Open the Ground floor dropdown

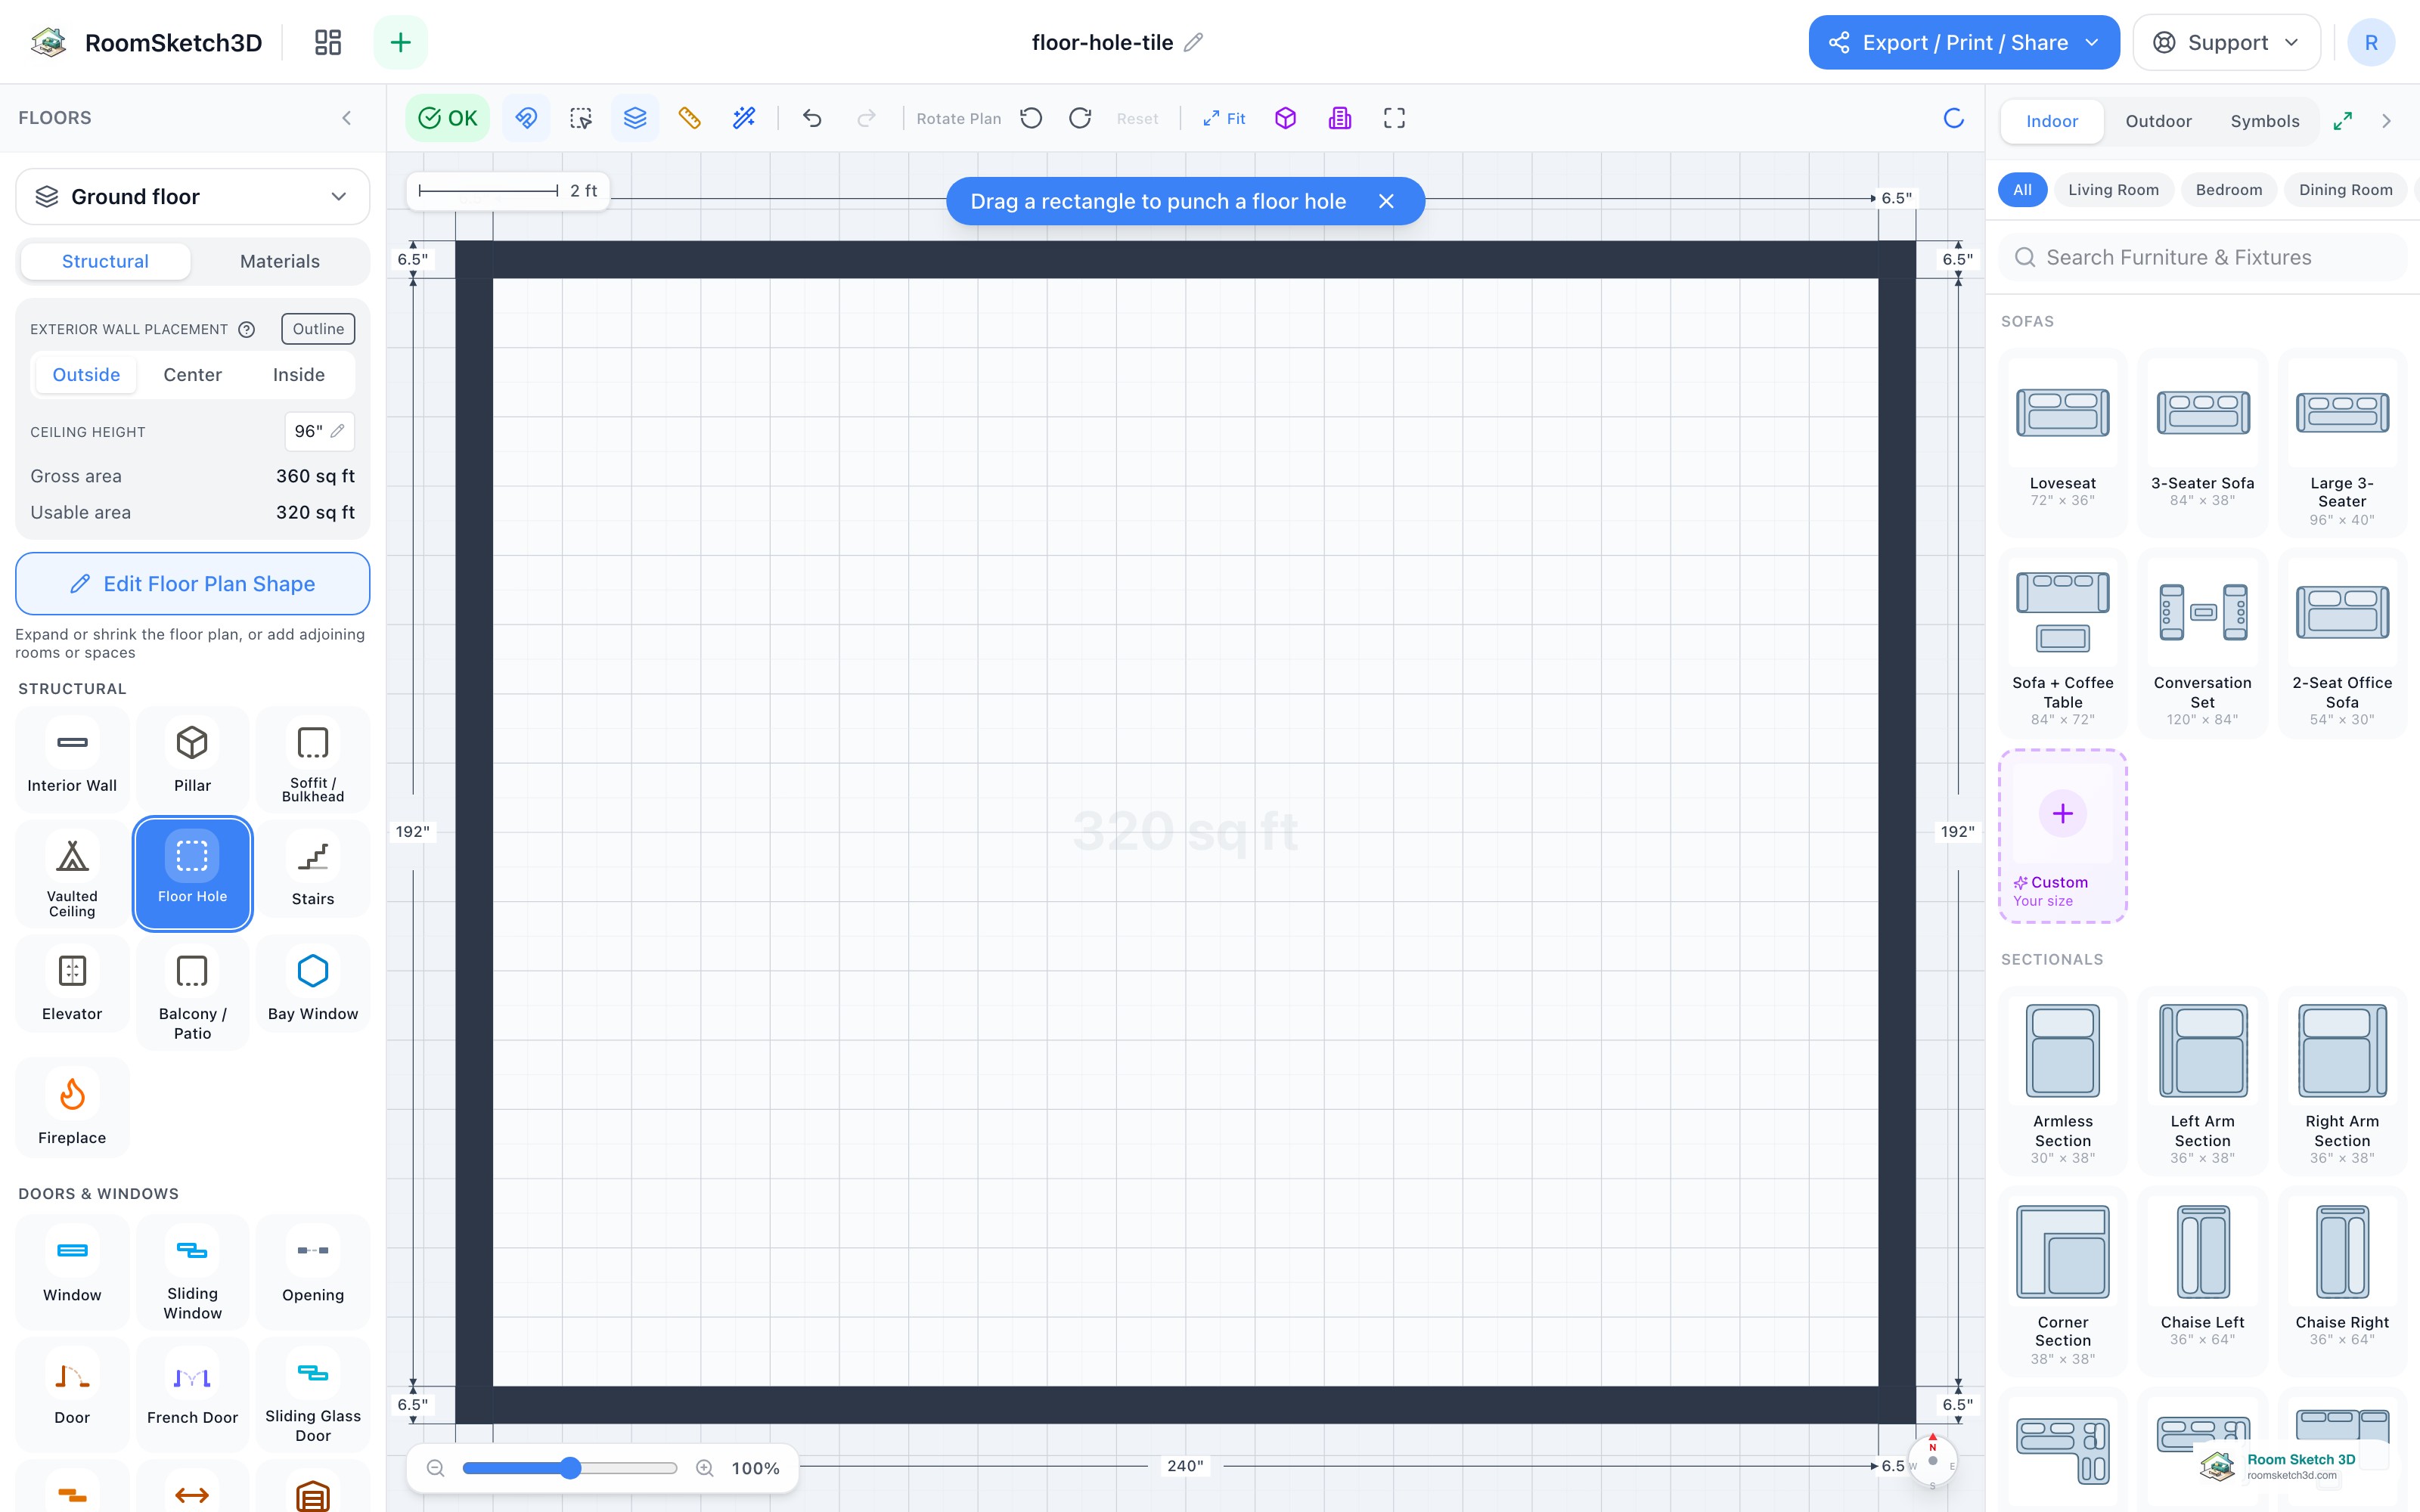coord(192,197)
